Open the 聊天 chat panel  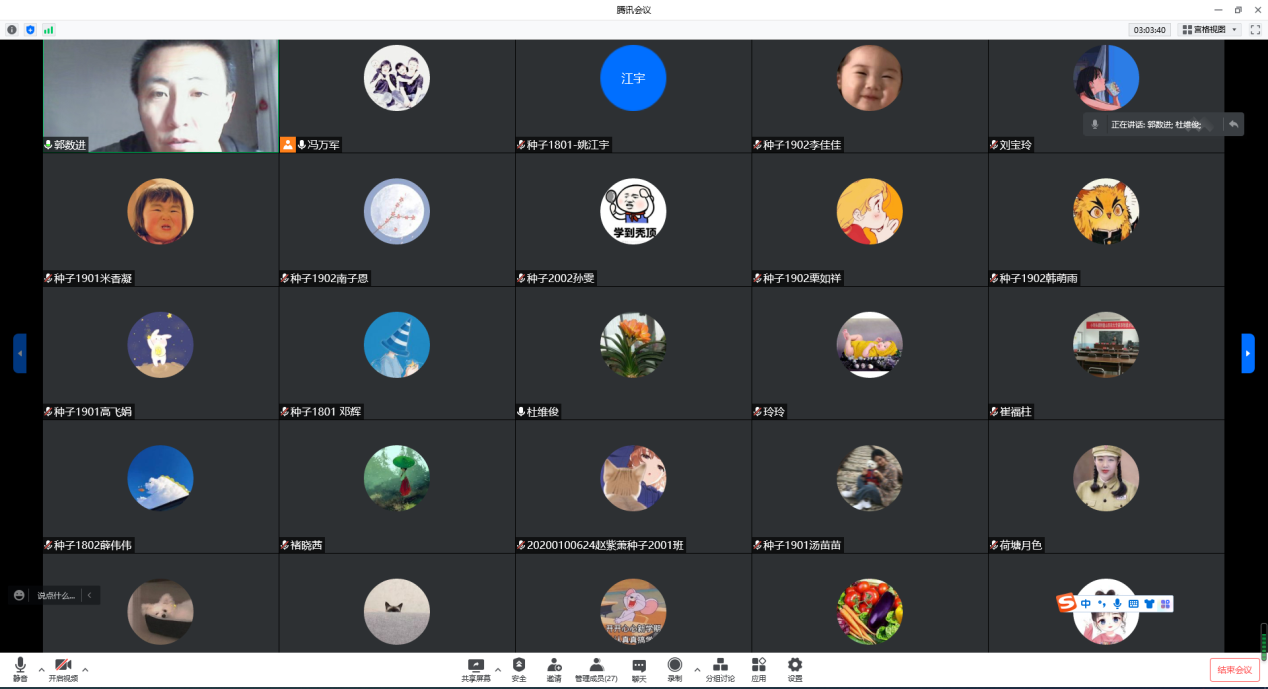pos(639,669)
